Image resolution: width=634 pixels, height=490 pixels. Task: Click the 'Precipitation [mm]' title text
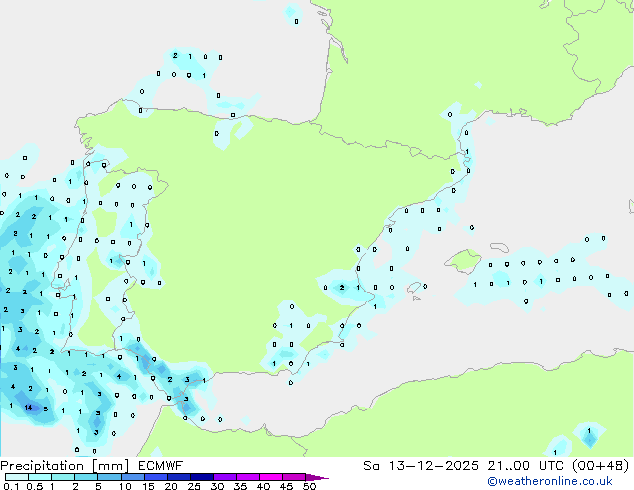[65, 466]
